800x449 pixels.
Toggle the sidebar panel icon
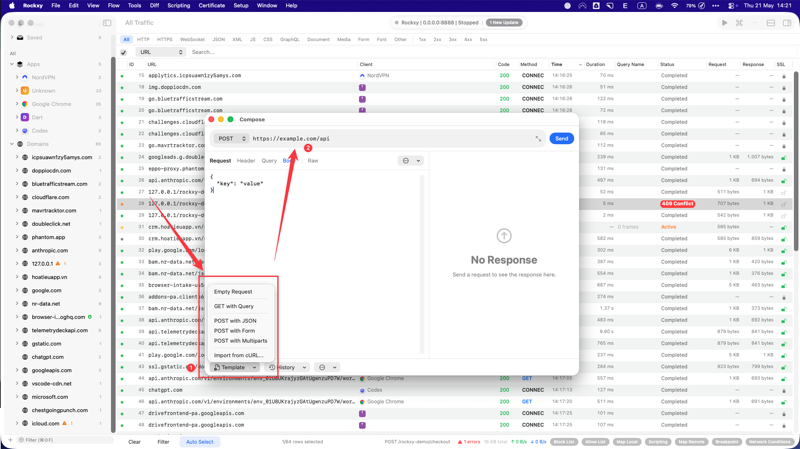click(107, 23)
